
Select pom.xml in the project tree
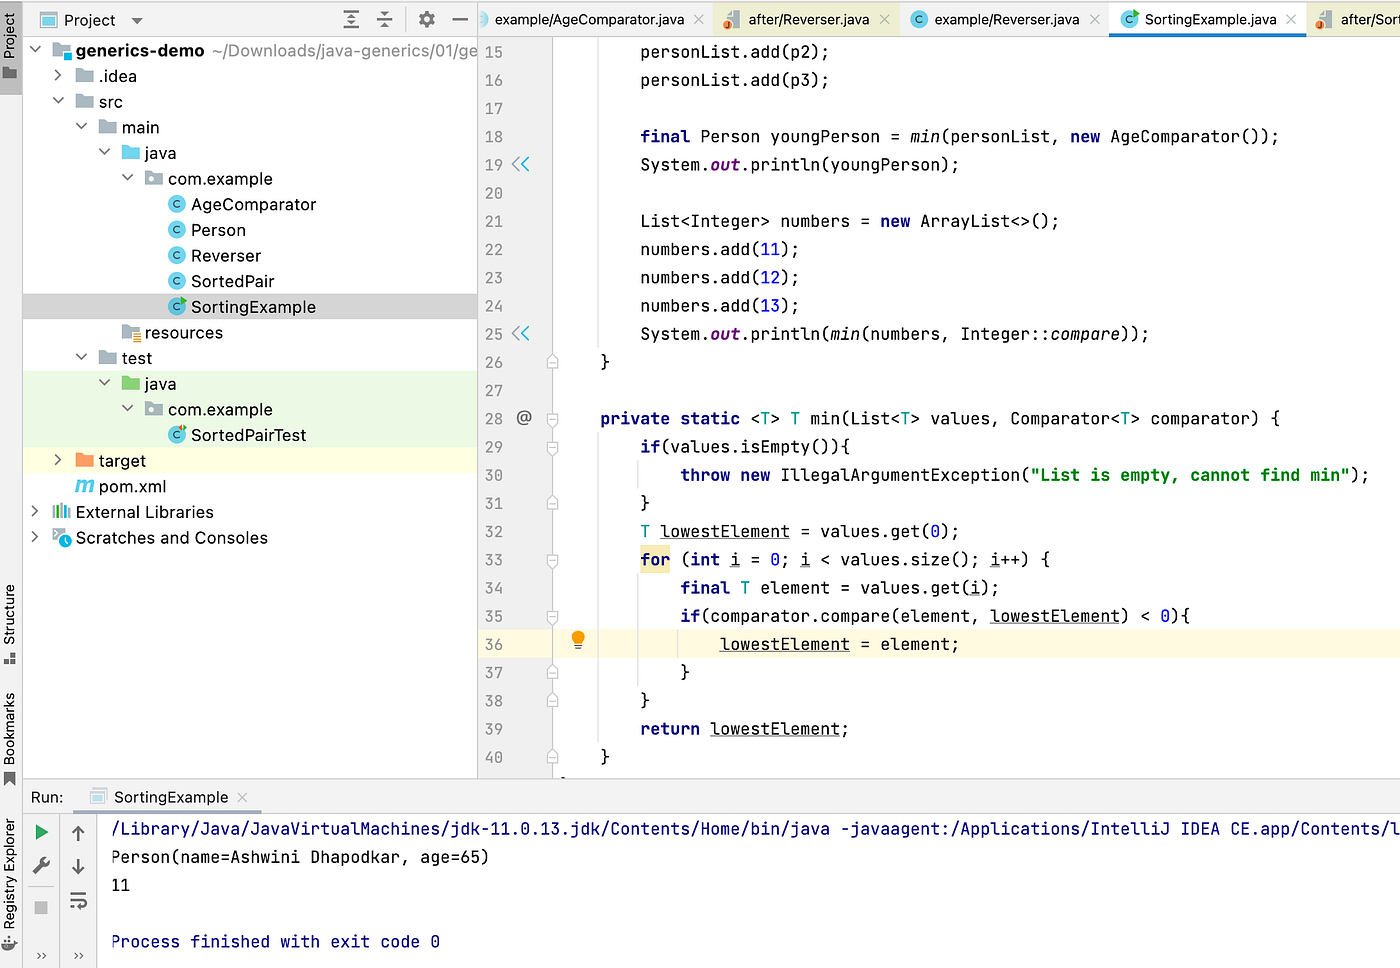pyautogui.click(x=134, y=486)
